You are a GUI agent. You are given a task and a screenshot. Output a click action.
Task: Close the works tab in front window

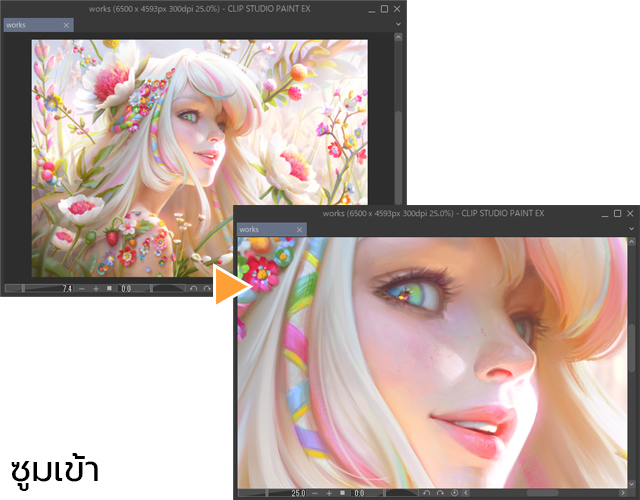(299, 229)
